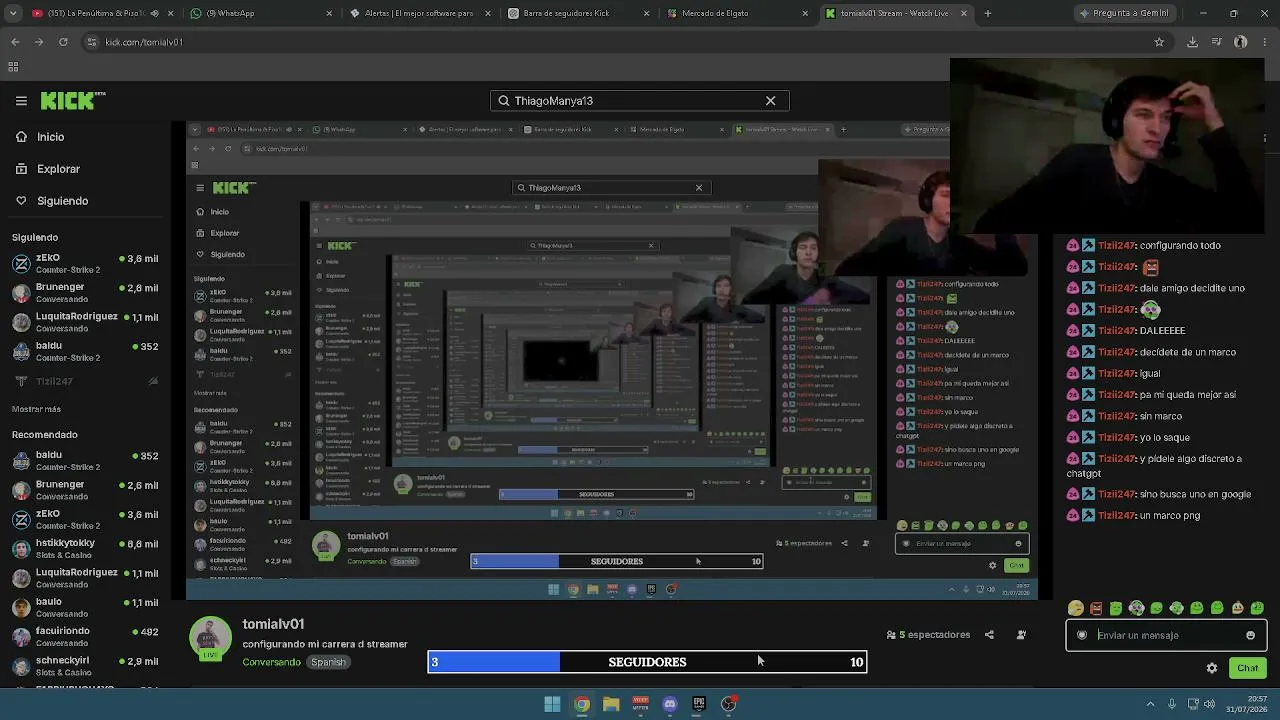Clear the ThiagoManya13 search with the X
Viewport: 1280px width, 720px height.
[770, 101]
